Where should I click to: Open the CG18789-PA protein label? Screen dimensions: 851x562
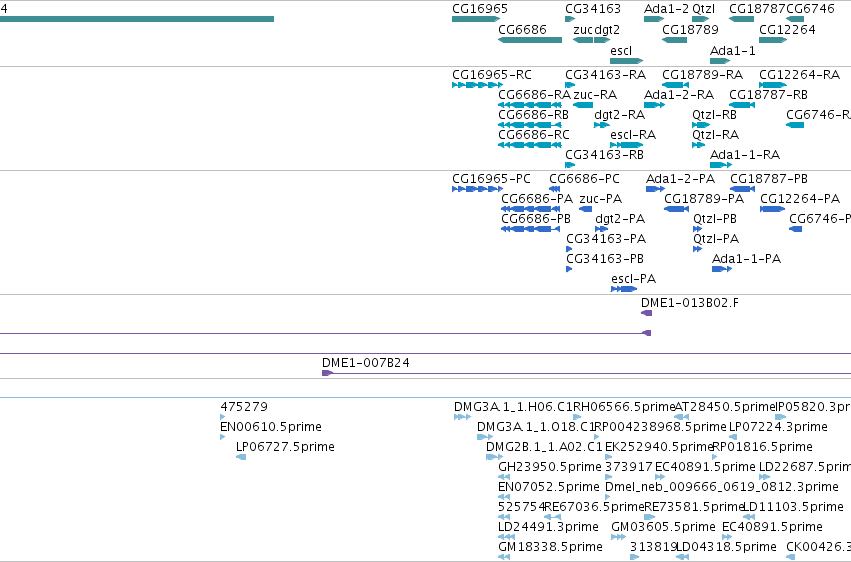coord(704,199)
